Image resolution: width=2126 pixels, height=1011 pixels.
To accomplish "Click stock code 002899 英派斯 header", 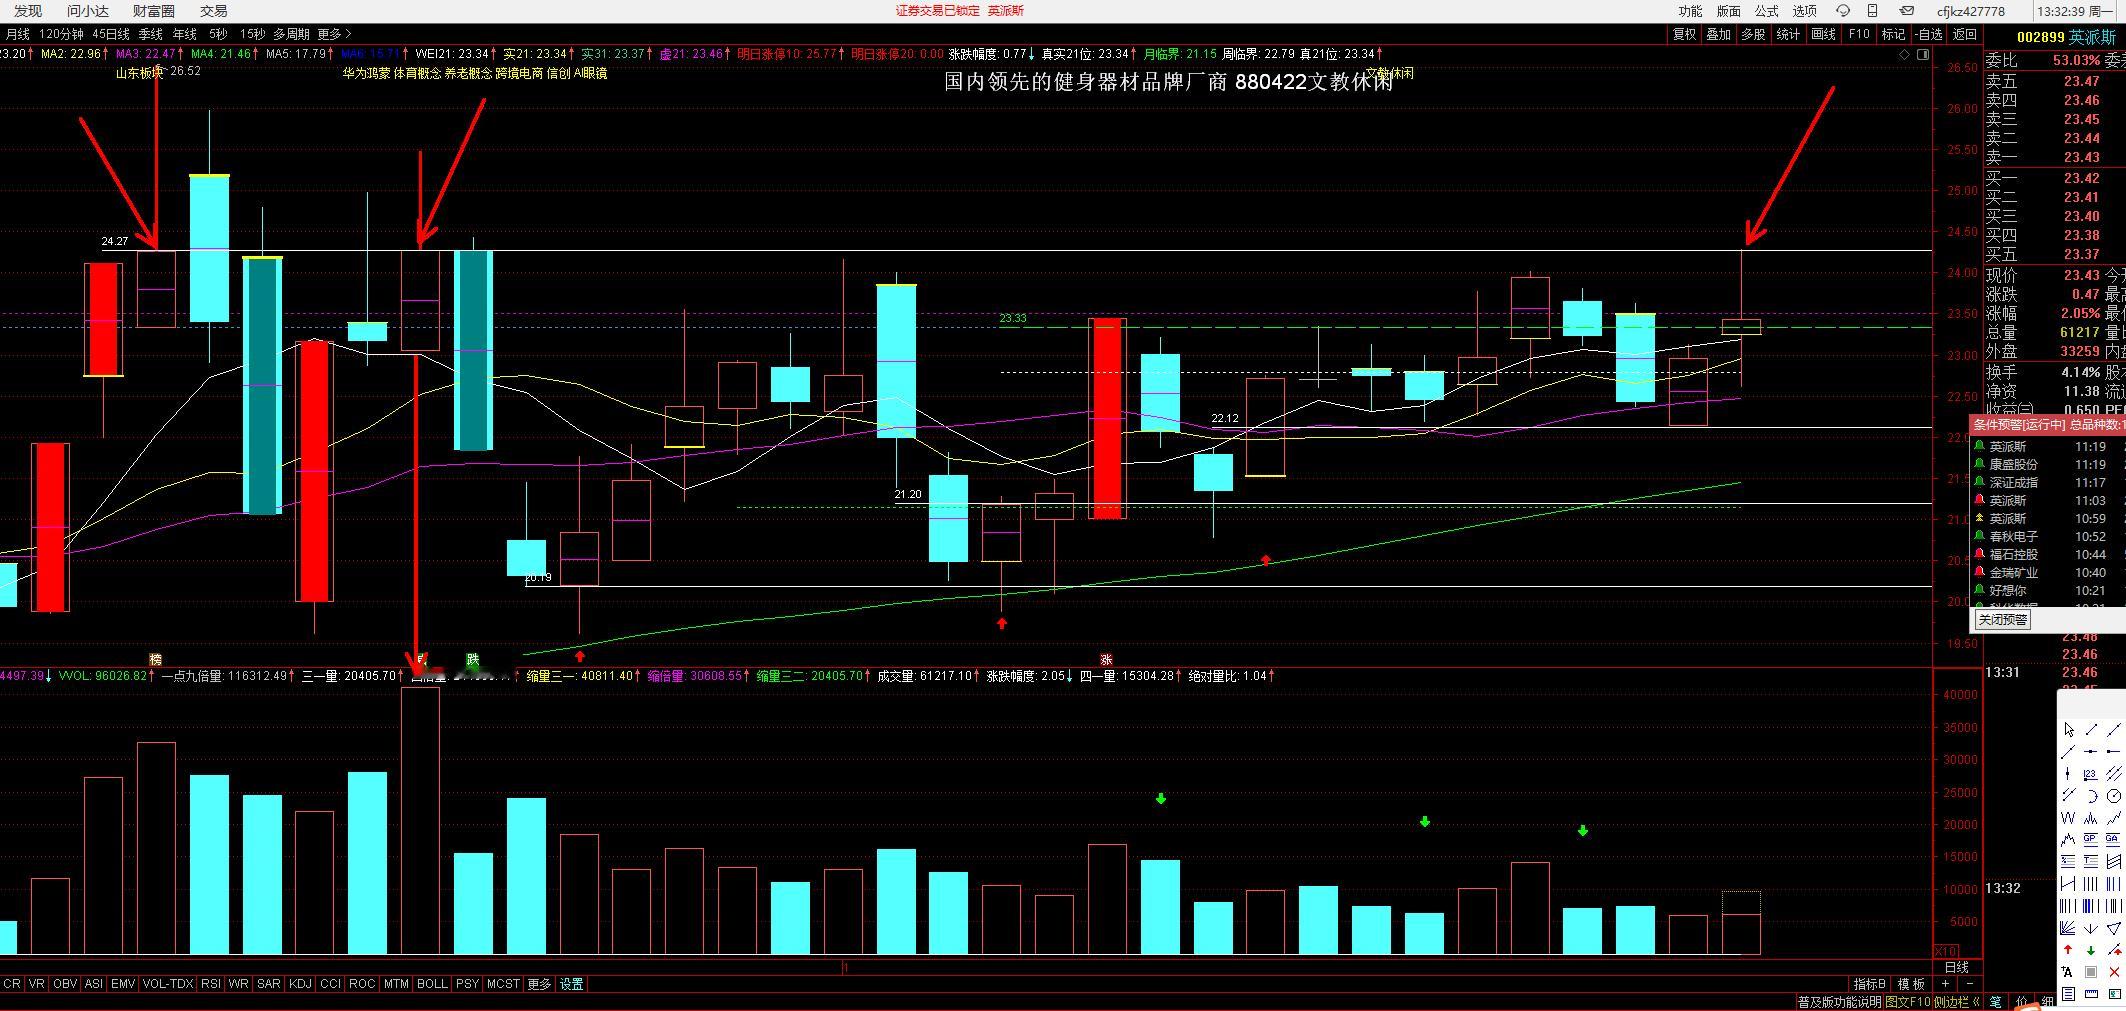I will pos(2066,37).
